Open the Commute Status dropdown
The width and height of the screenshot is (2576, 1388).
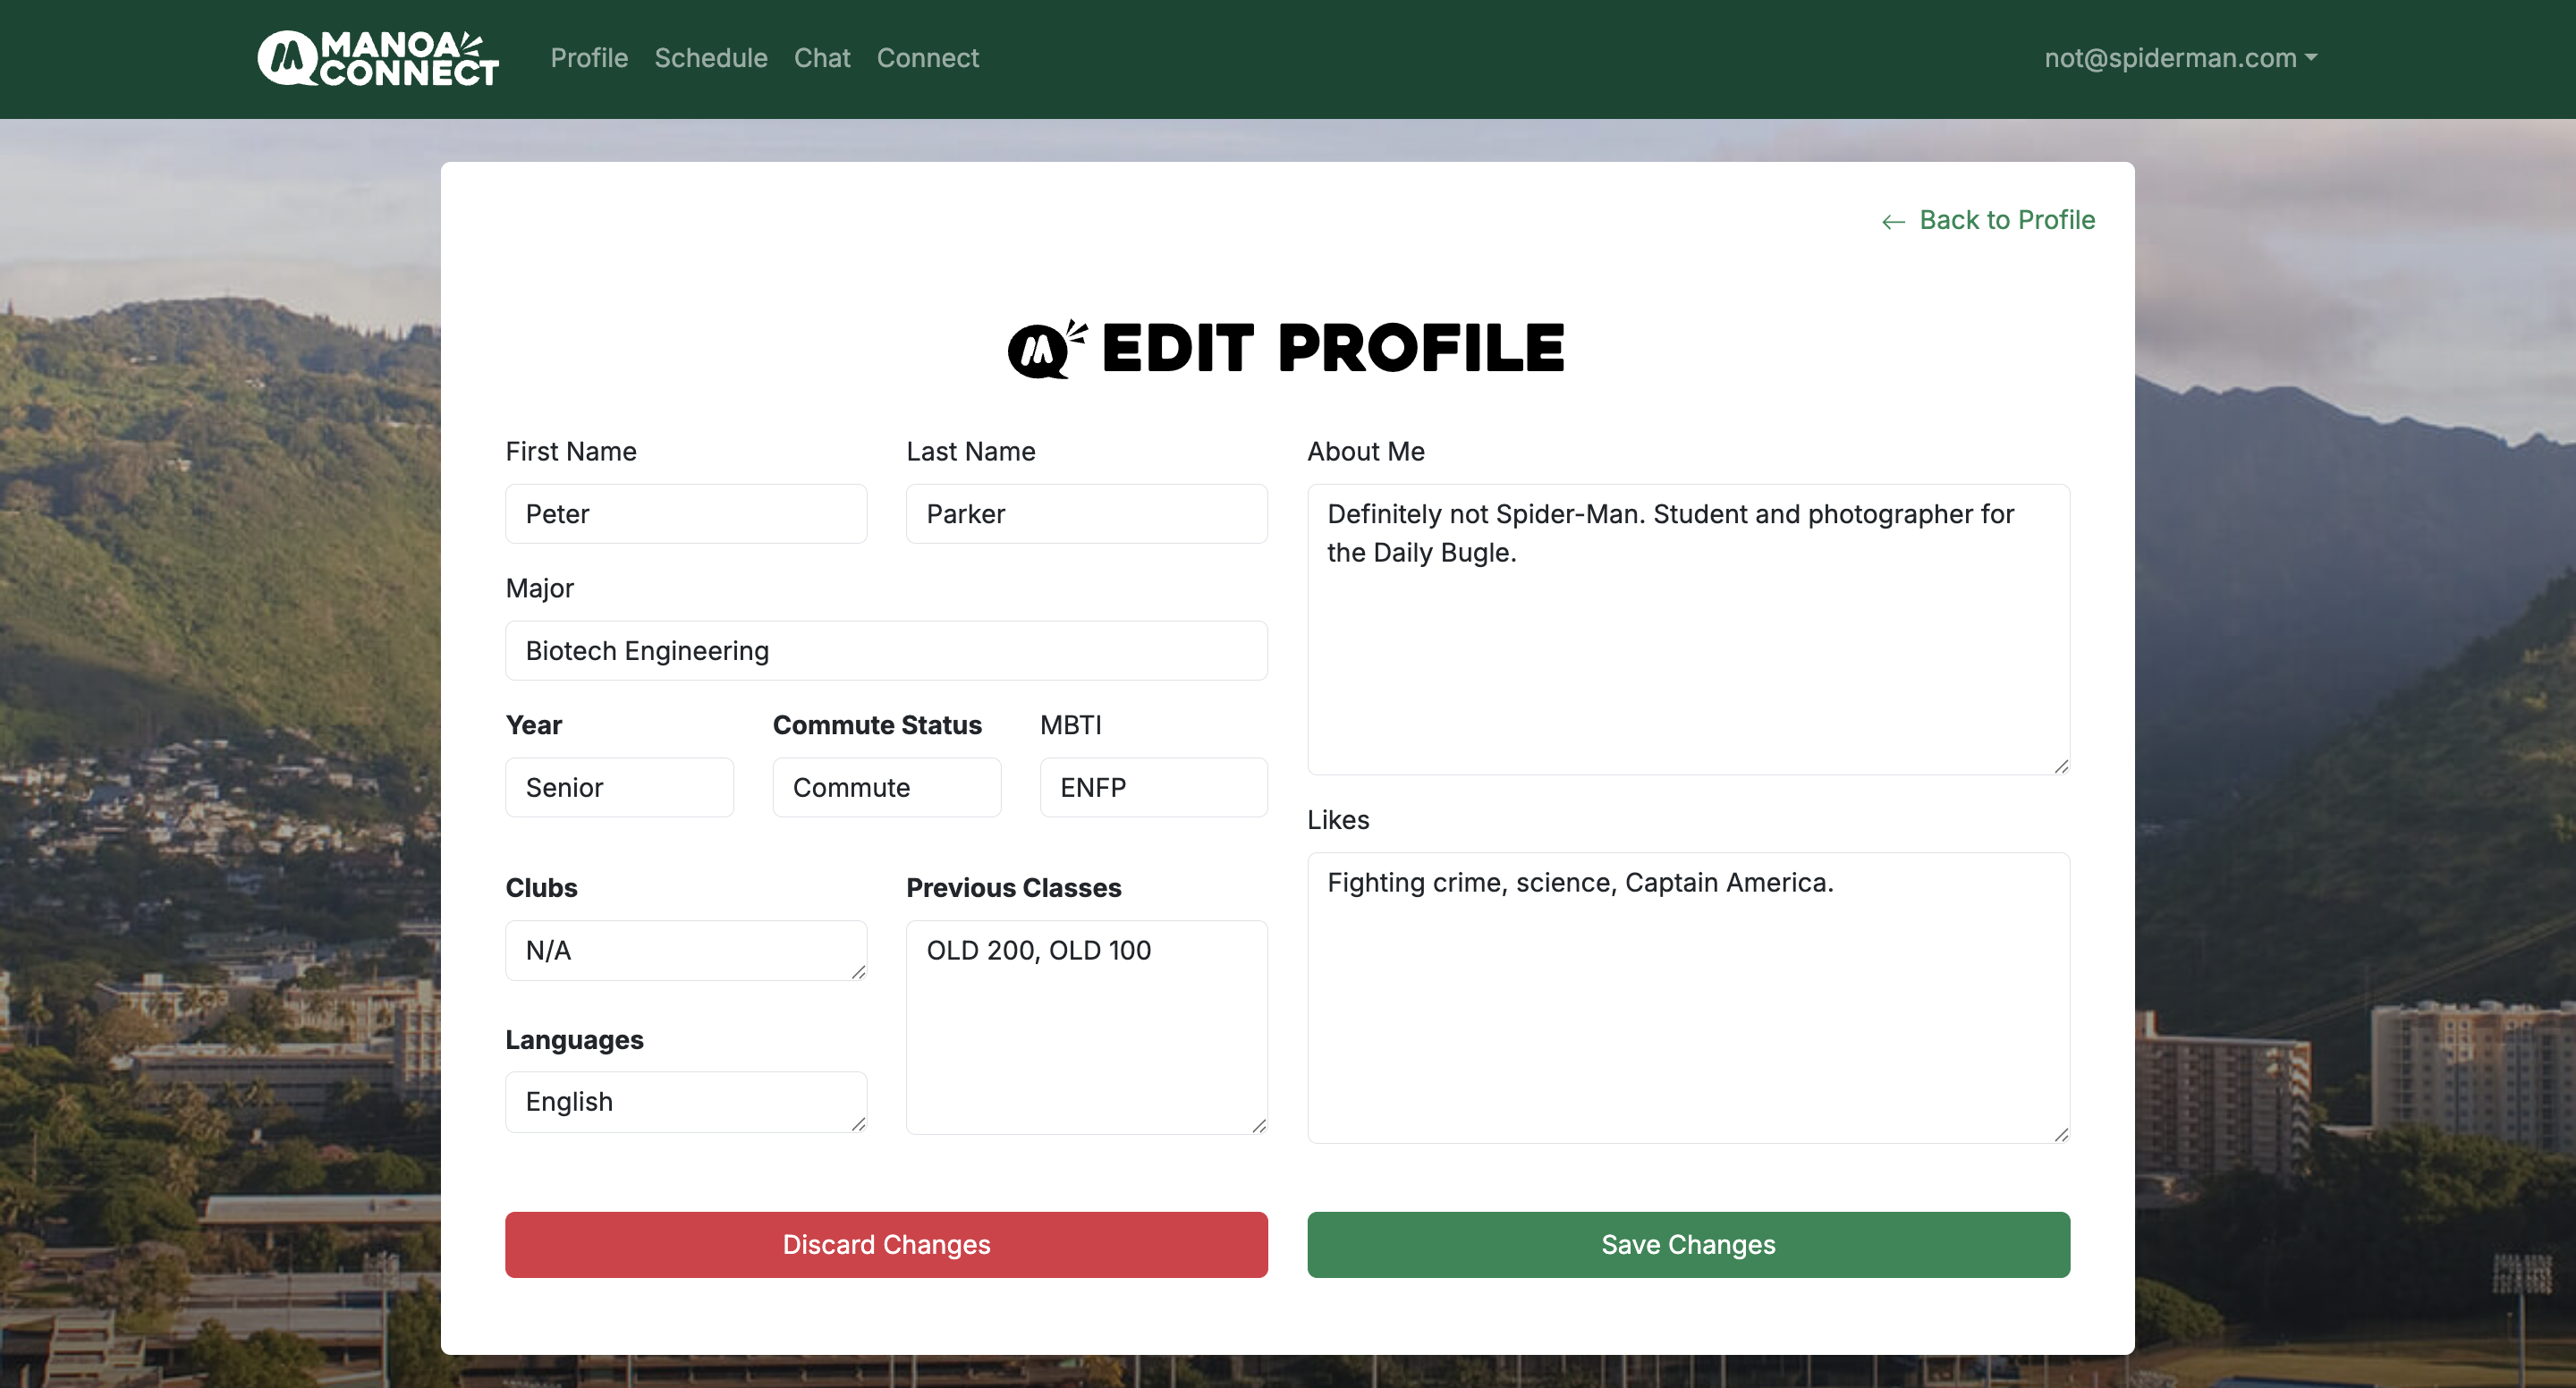click(x=886, y=788)
